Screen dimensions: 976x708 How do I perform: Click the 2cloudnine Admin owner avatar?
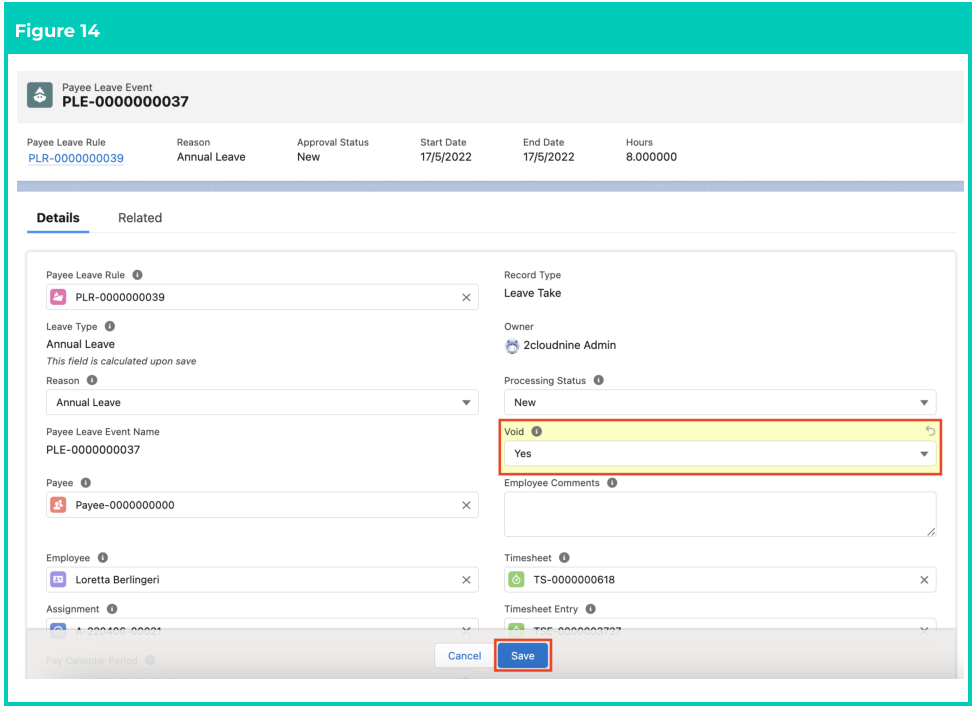click(512, 346)
